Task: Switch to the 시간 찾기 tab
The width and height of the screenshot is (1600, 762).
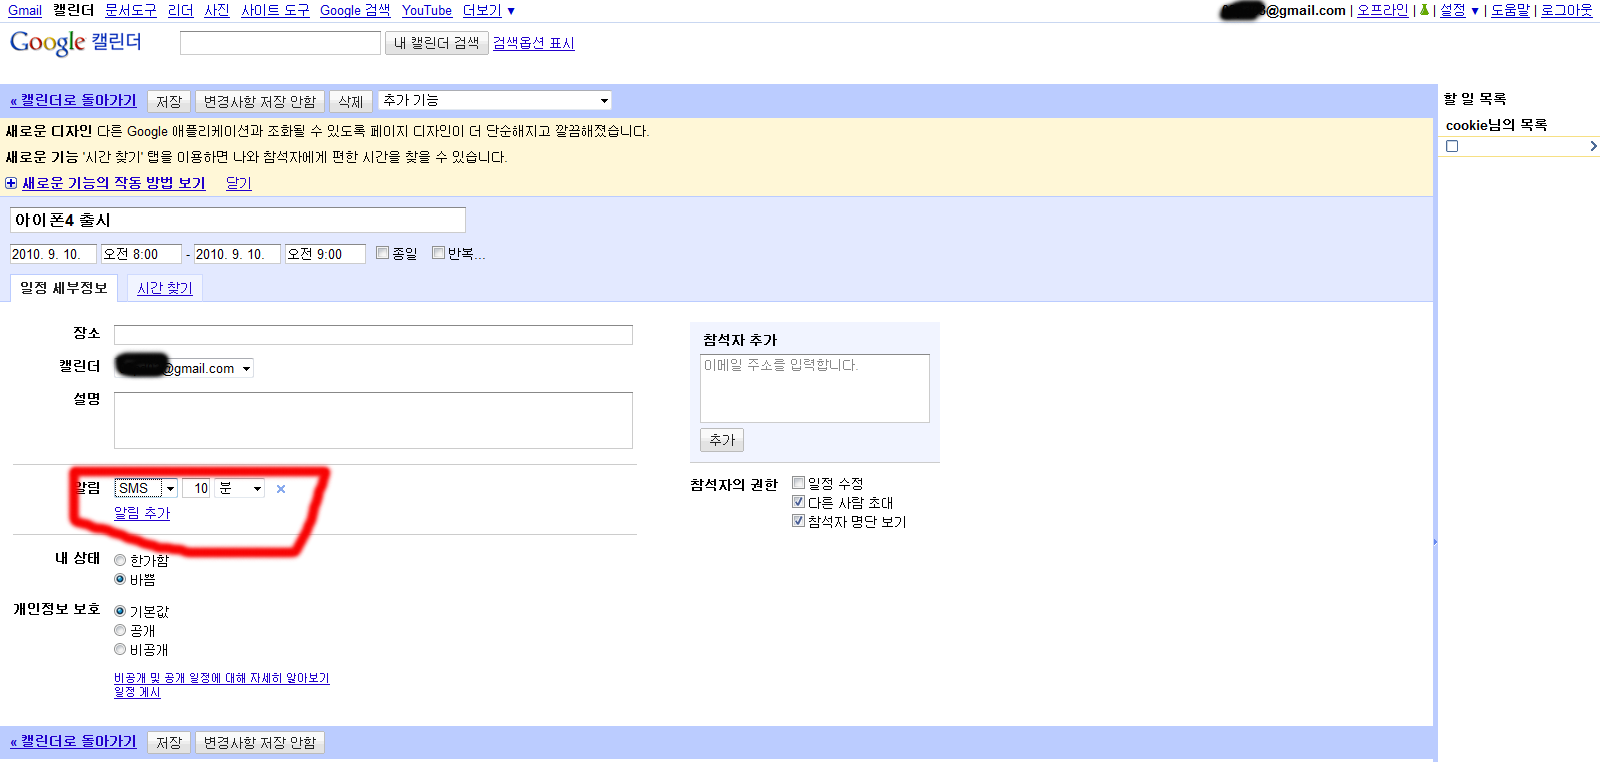Action: pyautogui.click(x=165, y=288)
